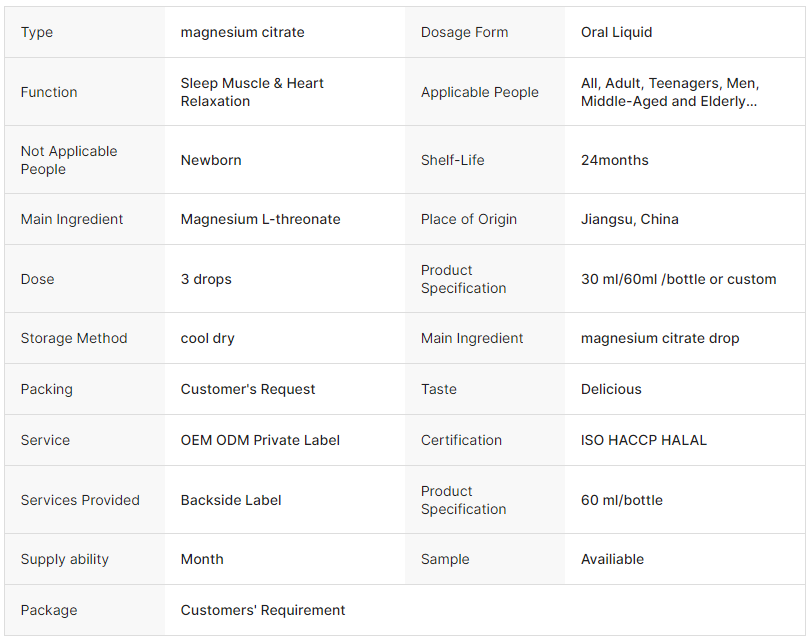
Task: Click the 'Newborn' cell
Action: (211, 160)
